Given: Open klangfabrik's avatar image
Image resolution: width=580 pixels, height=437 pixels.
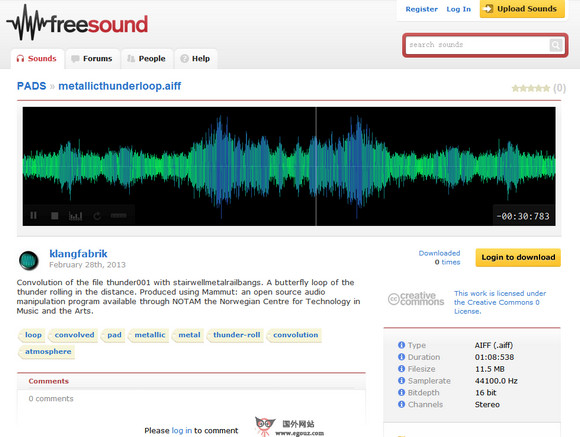Looking at the screenshot, I should coord(28,260).
